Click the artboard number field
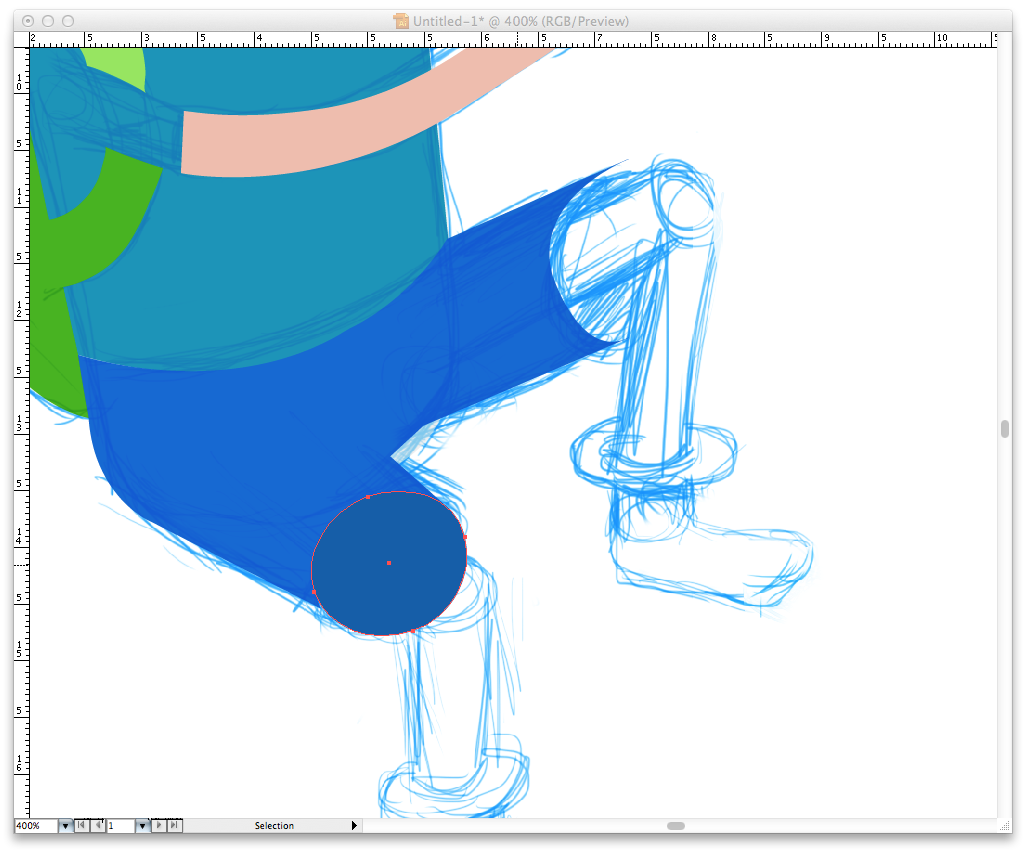This screenshot has height=853, width=1026. (x=119, y=826)
